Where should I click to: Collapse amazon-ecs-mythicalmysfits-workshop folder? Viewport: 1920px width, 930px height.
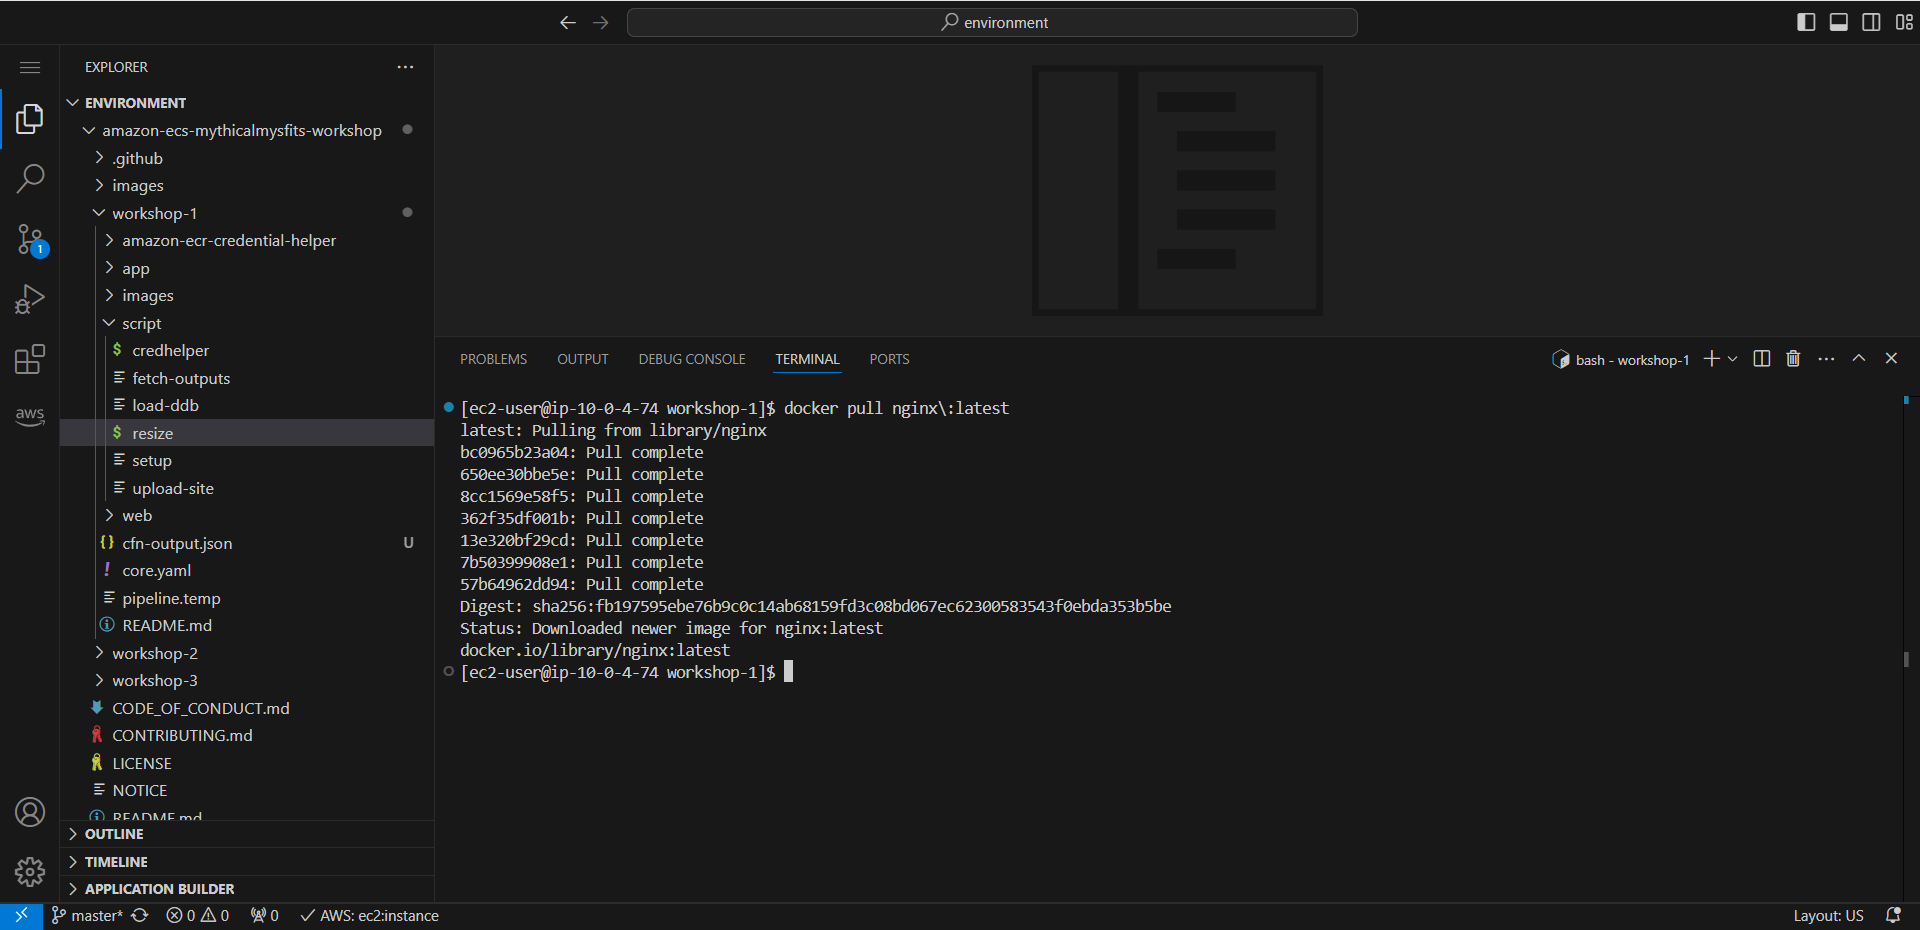(247, 131)
